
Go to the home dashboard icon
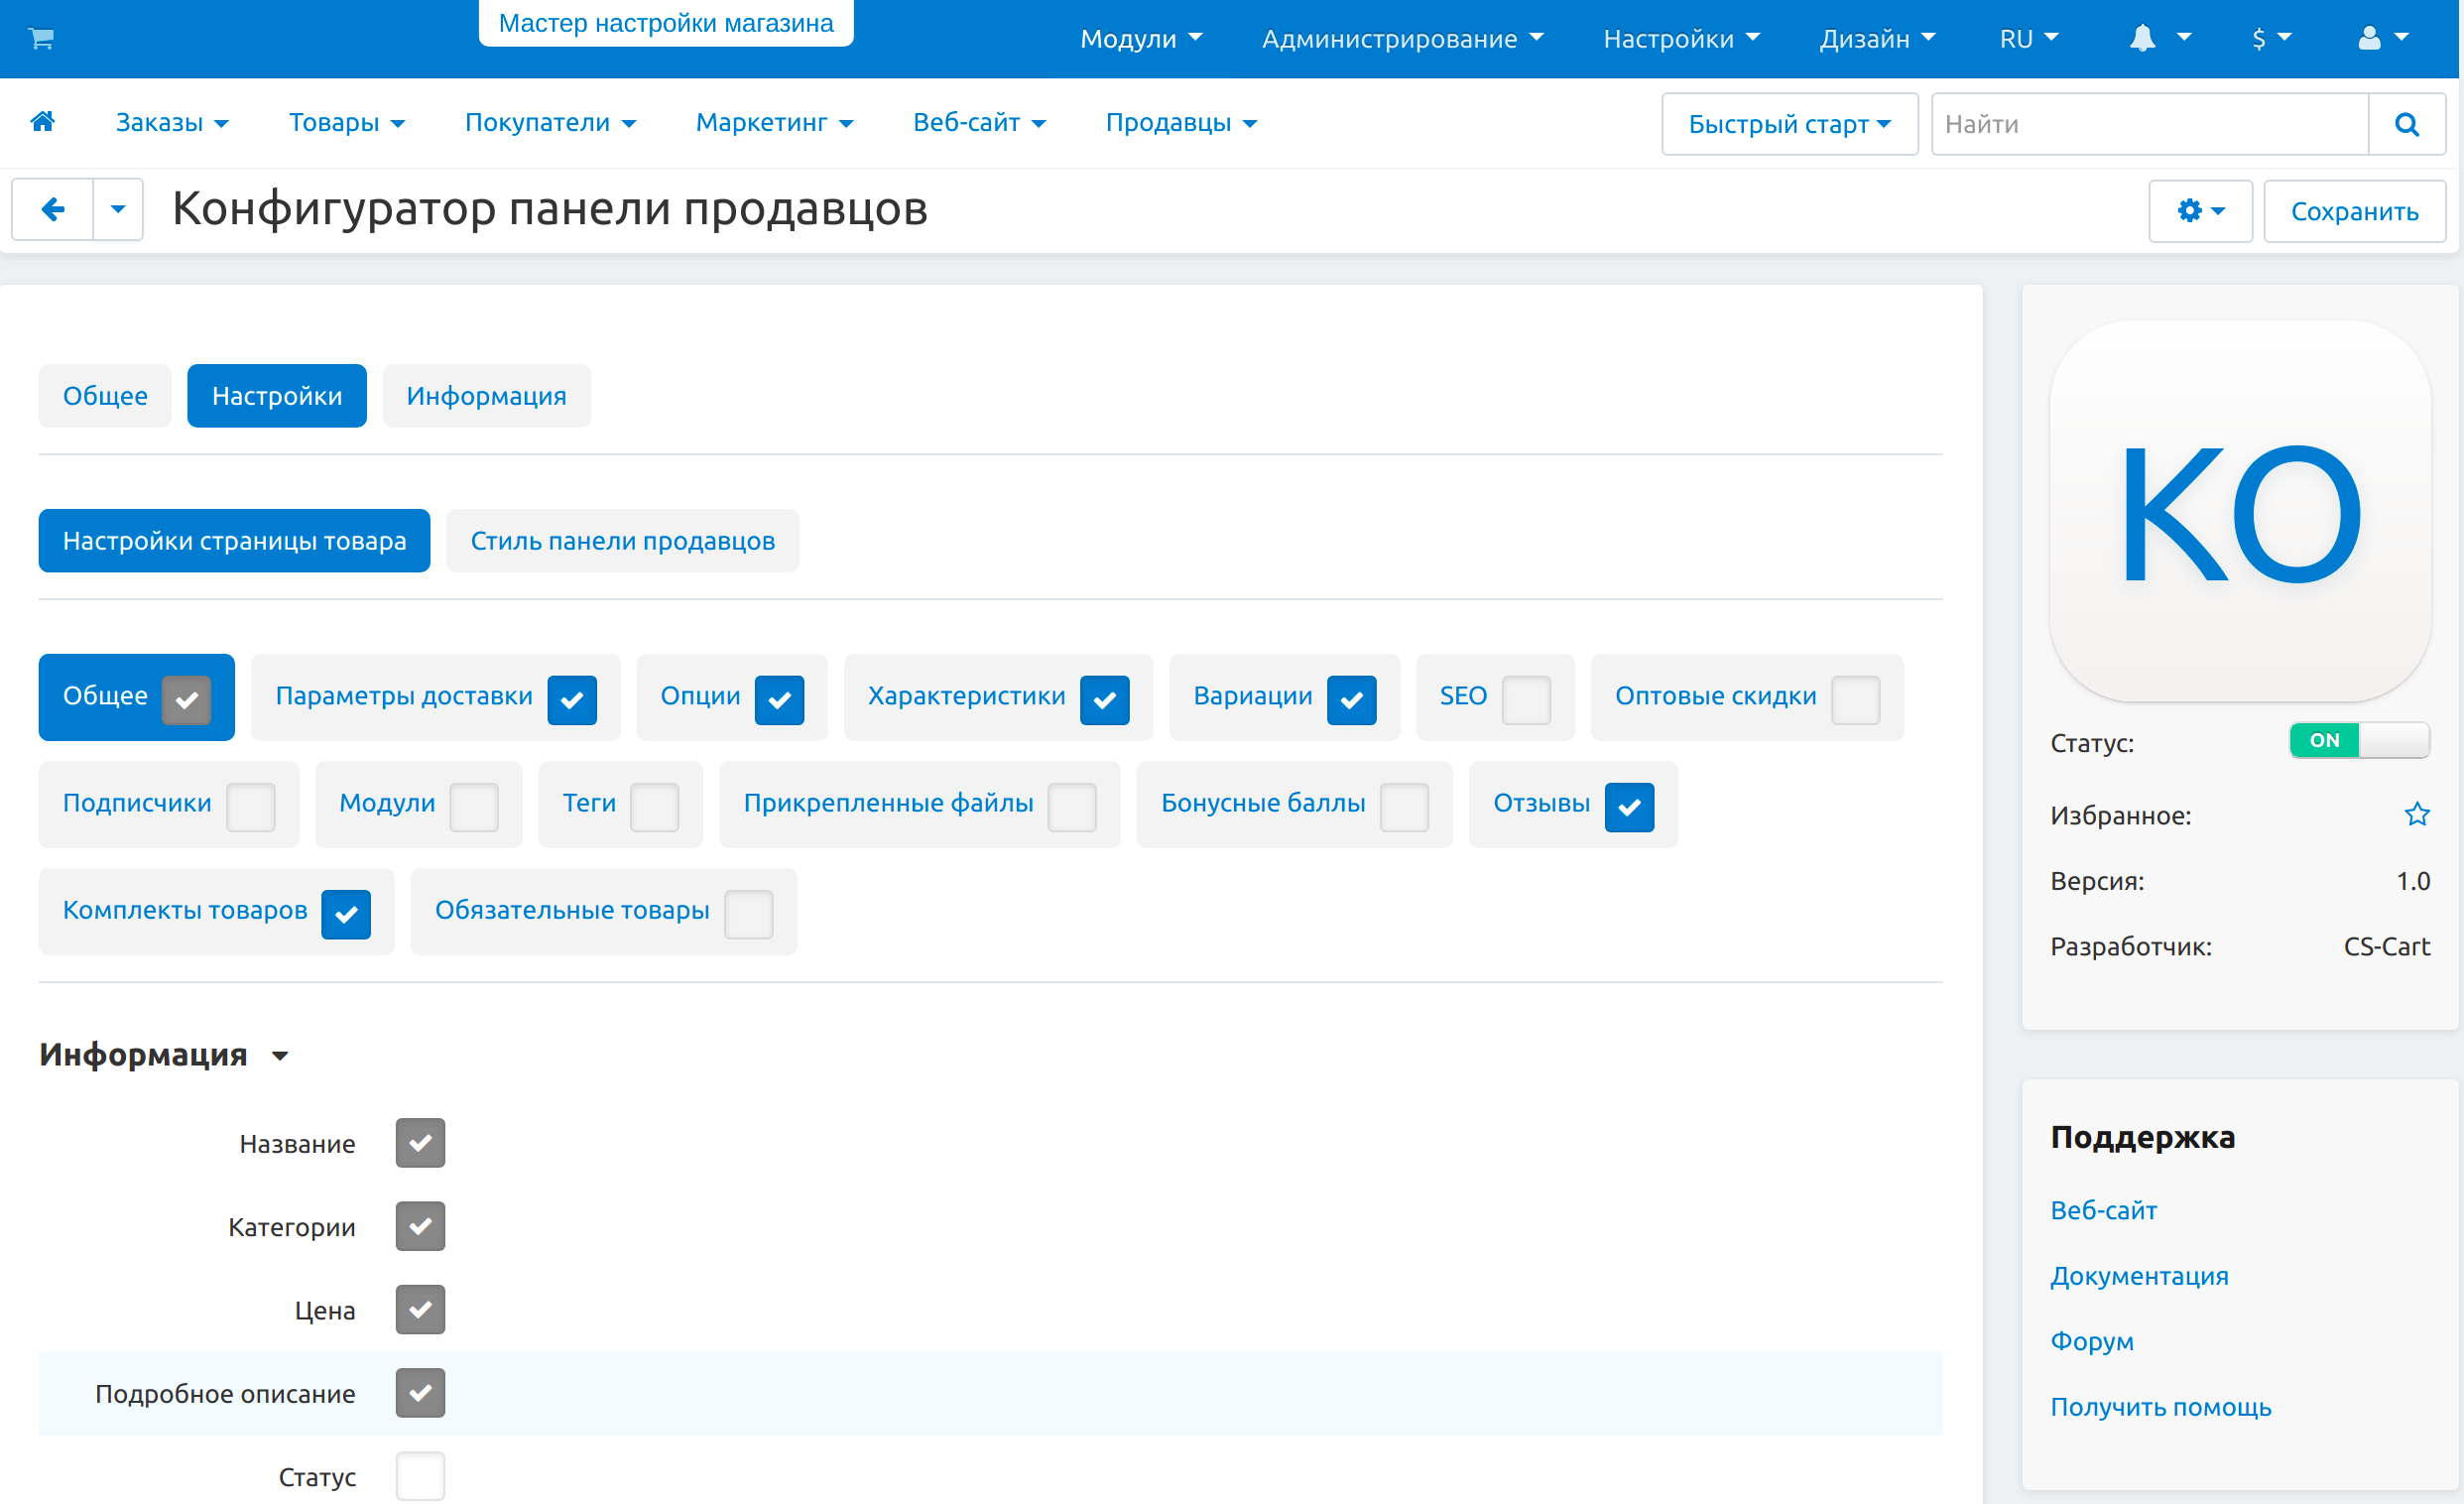pyautogui.click(x=43, y=122)
